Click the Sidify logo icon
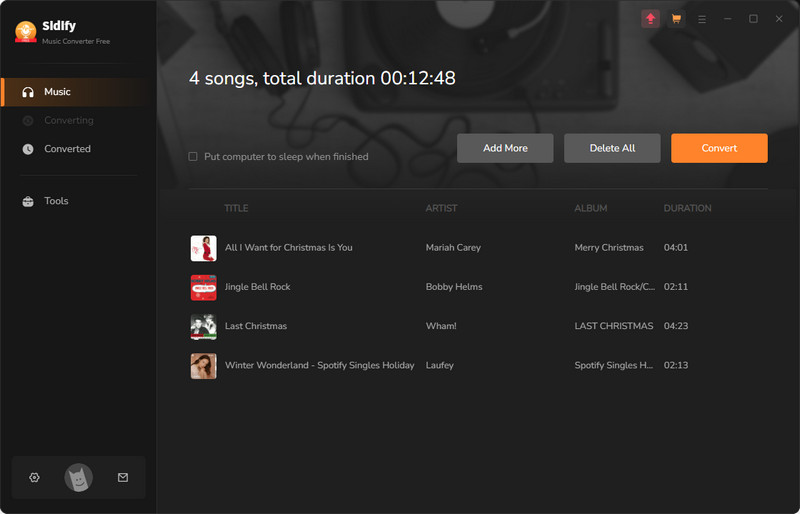Viewport: 800px width, 514px height. tap(26, 32)
